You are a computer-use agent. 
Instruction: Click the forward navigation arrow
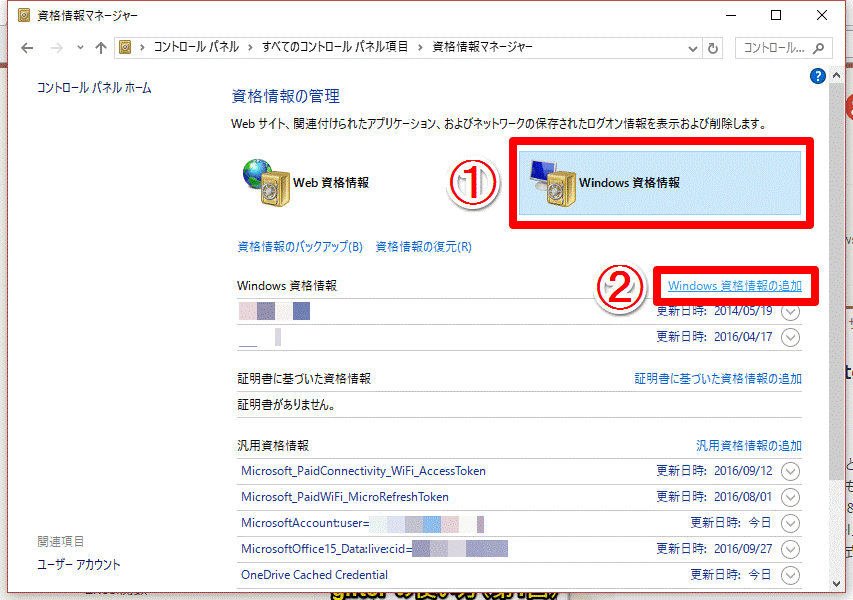click(x=55, y=47)
